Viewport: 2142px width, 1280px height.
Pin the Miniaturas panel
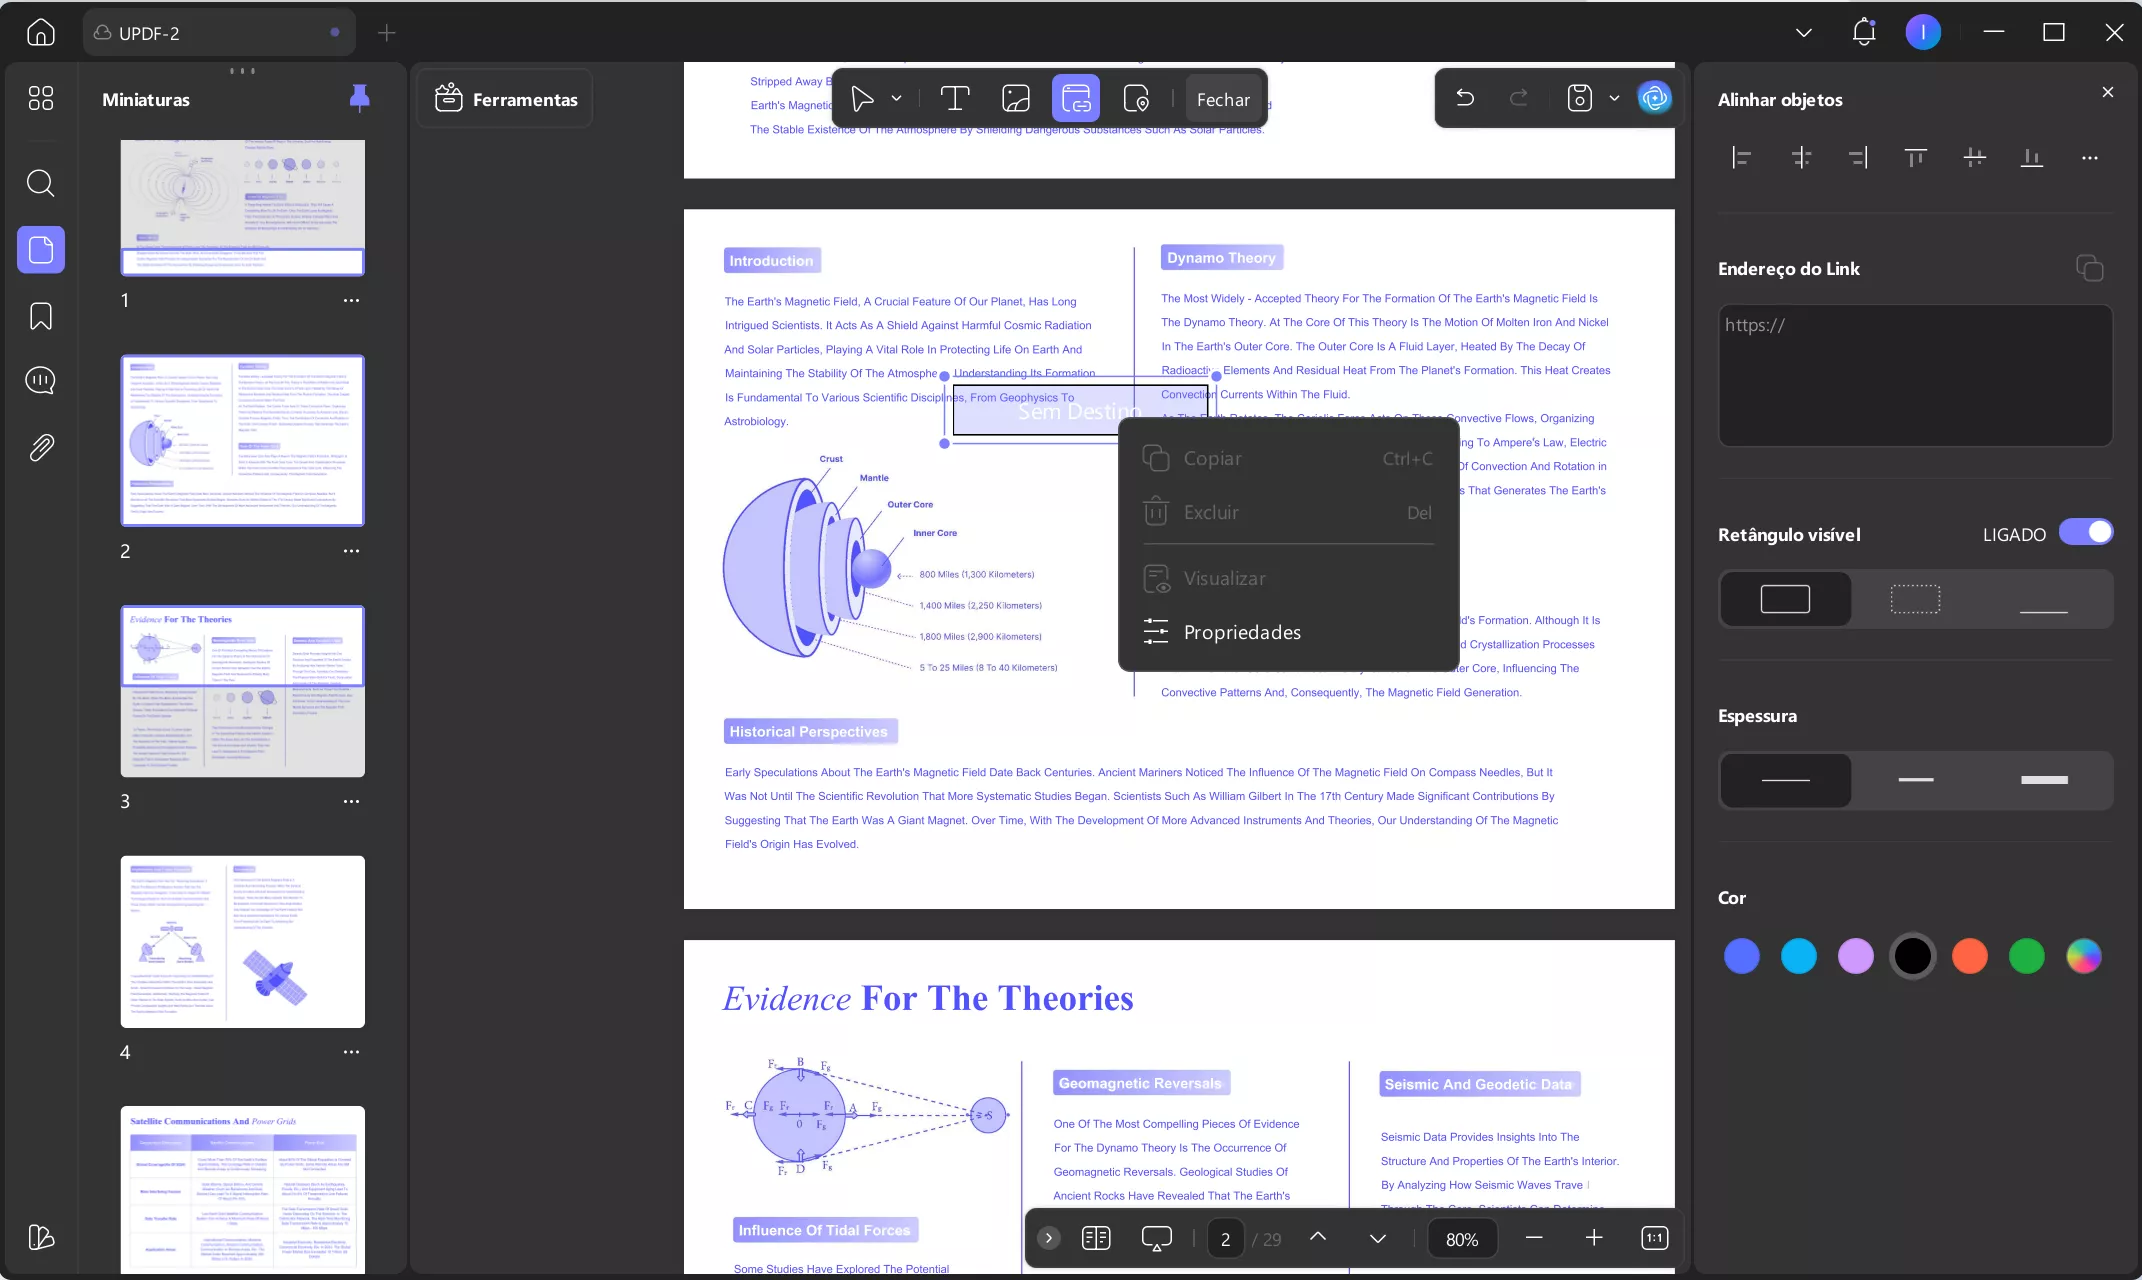pyautogui.click(x=359, y=98)
